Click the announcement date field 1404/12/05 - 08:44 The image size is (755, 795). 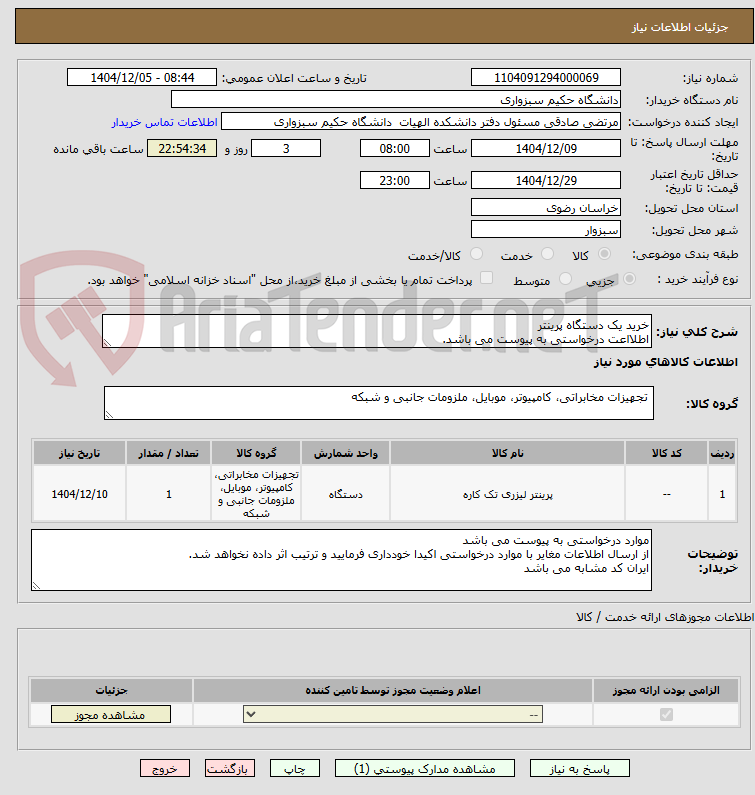coord(142,78)
